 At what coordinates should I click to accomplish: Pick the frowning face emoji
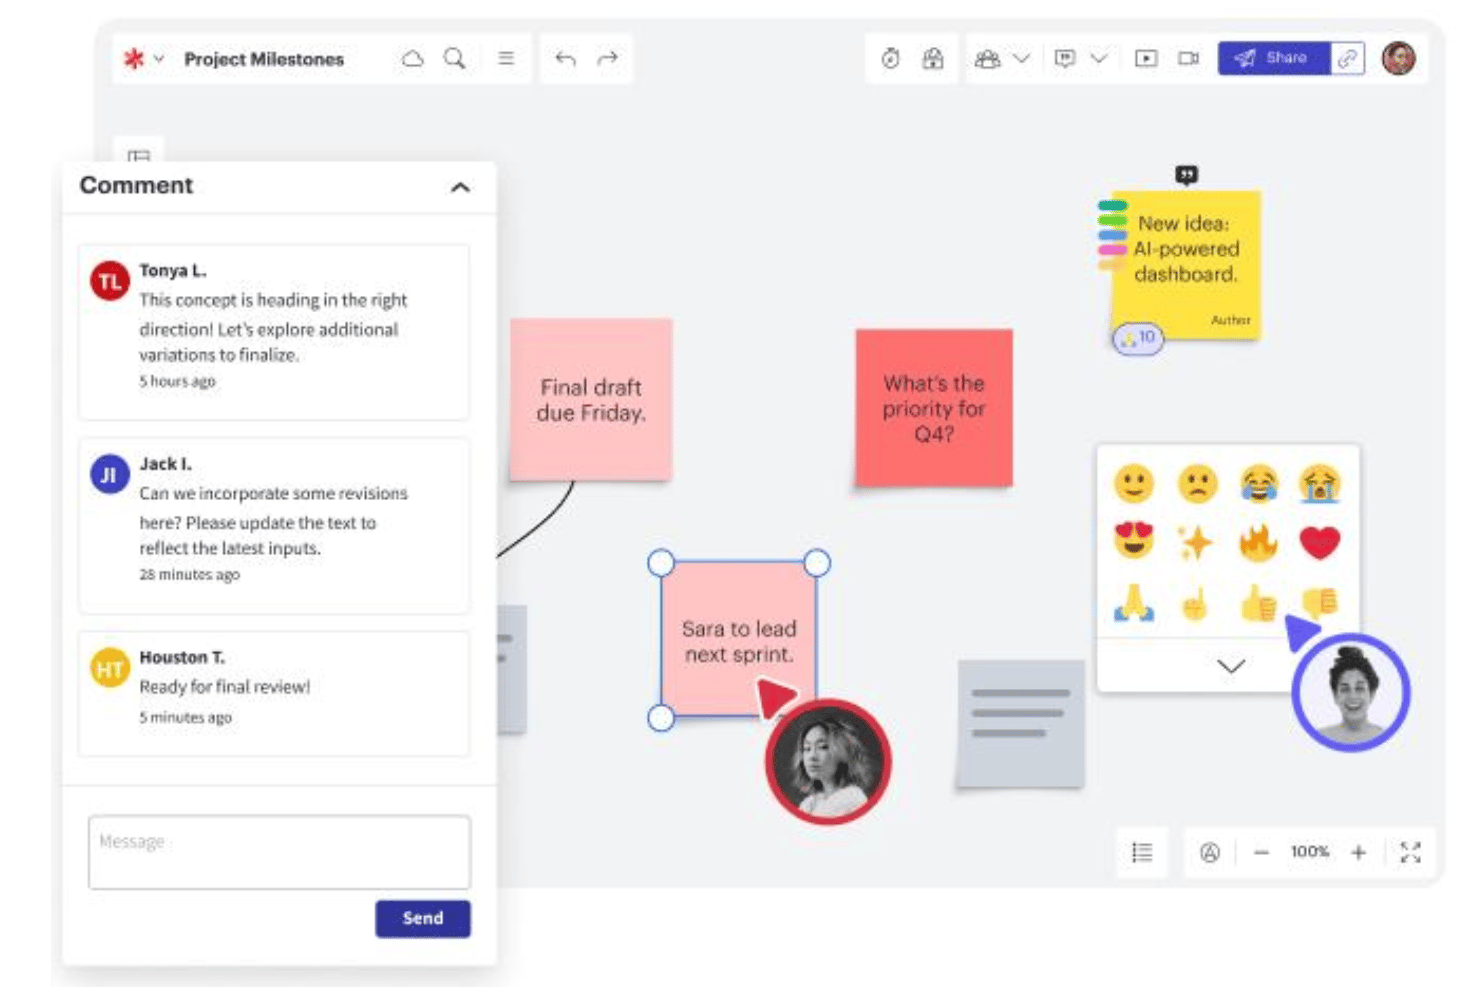coord(1197,484)
